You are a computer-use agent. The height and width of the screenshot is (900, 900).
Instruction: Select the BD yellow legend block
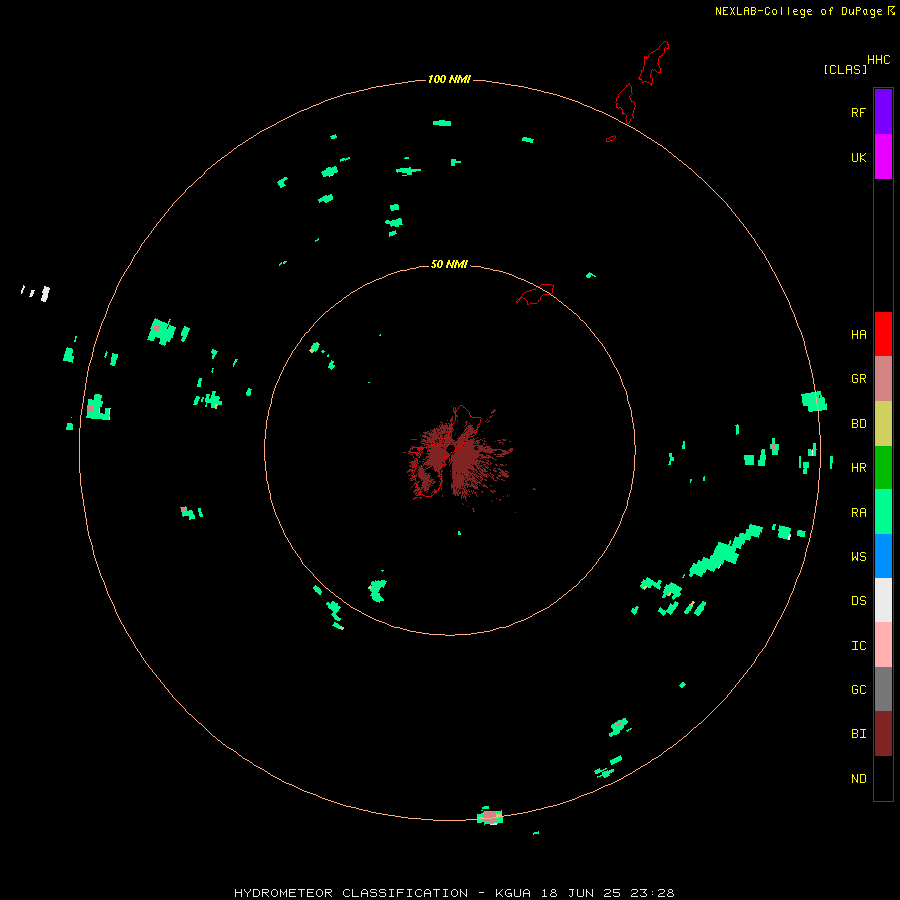tap(883, 423)
